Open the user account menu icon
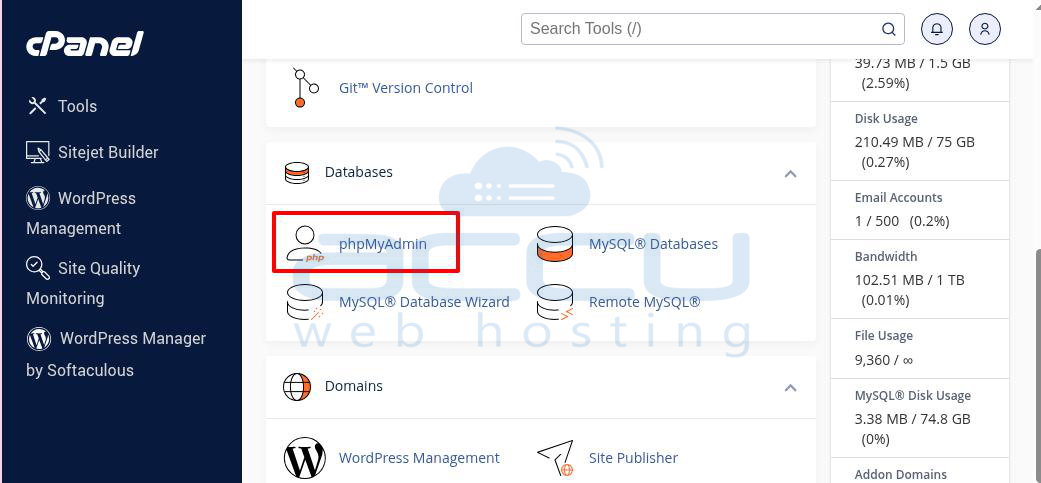The width and height of the screenshot is (1041, 483). (x=985, y=29)
